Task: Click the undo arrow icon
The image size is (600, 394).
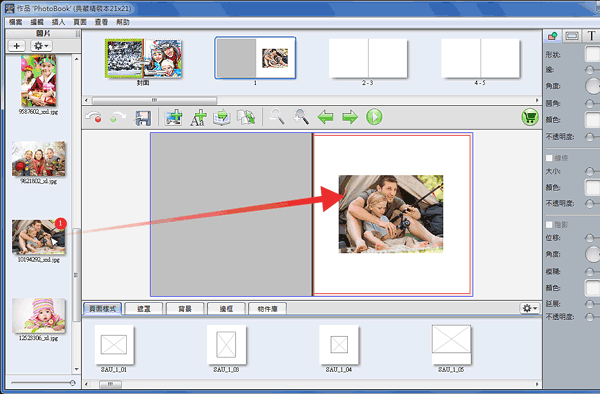Action: coord(94,117)
